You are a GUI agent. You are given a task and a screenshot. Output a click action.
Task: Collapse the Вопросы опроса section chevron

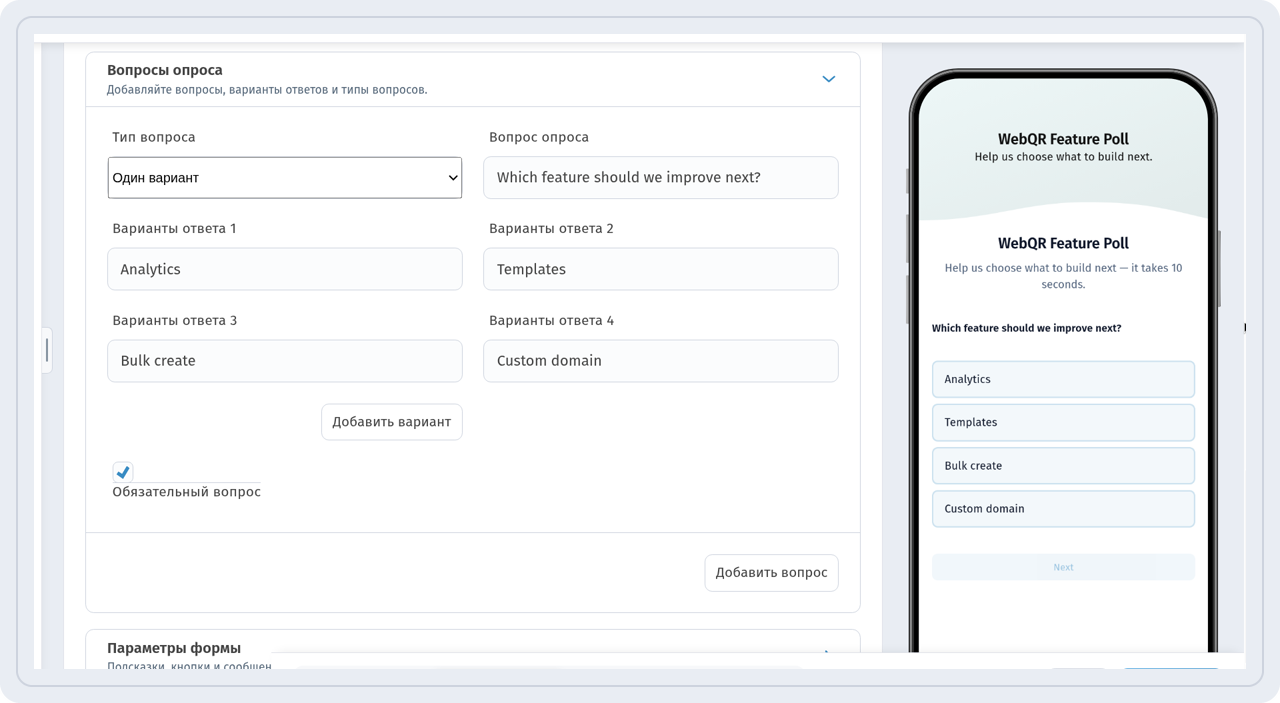tap(828, 79)
